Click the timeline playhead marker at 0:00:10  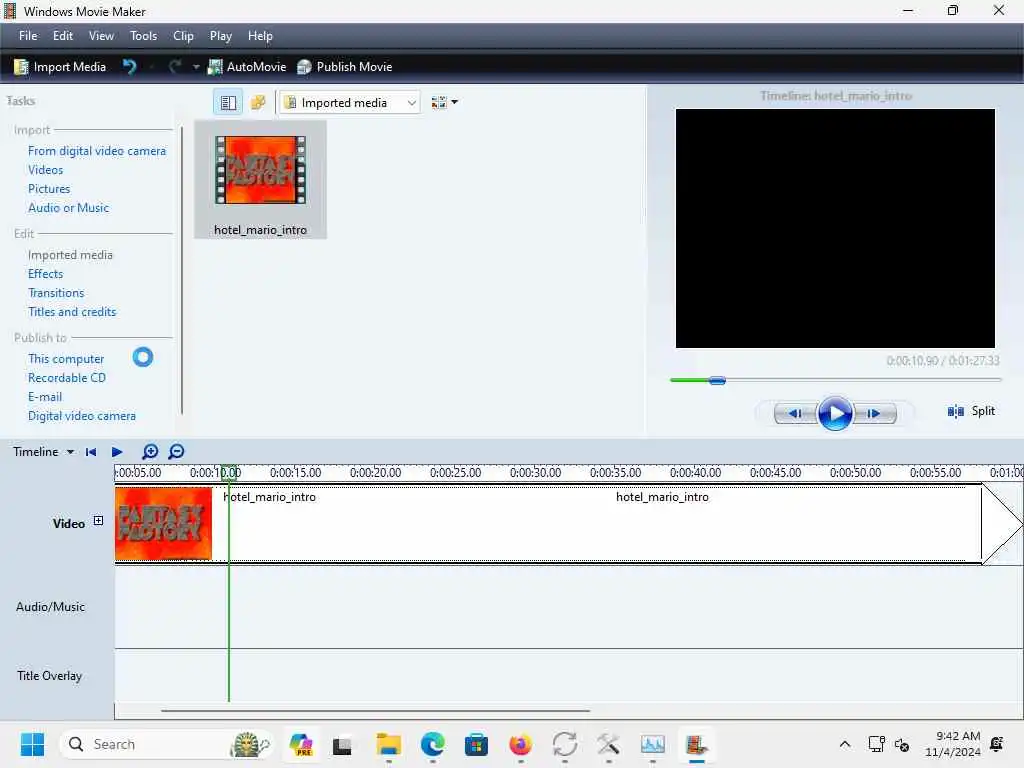[229, 473]
